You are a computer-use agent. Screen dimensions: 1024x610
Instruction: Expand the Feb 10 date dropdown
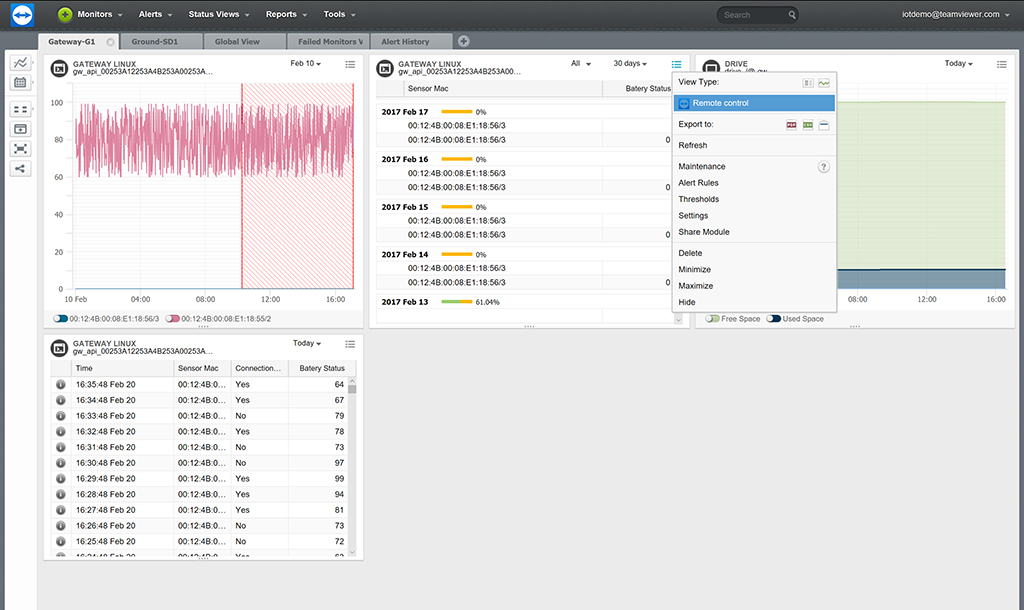[305, 64]
